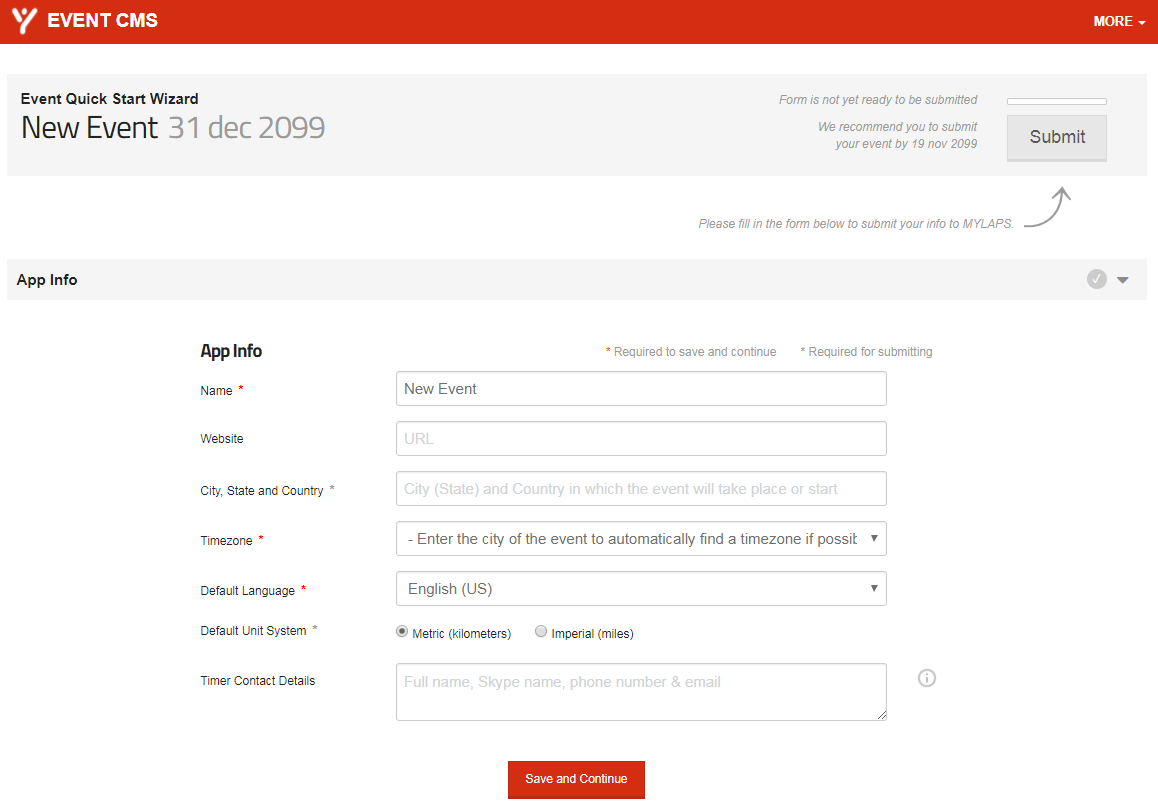Click the Timer Contact Details label
The image size is (1158, 808).
click(258, 681)
